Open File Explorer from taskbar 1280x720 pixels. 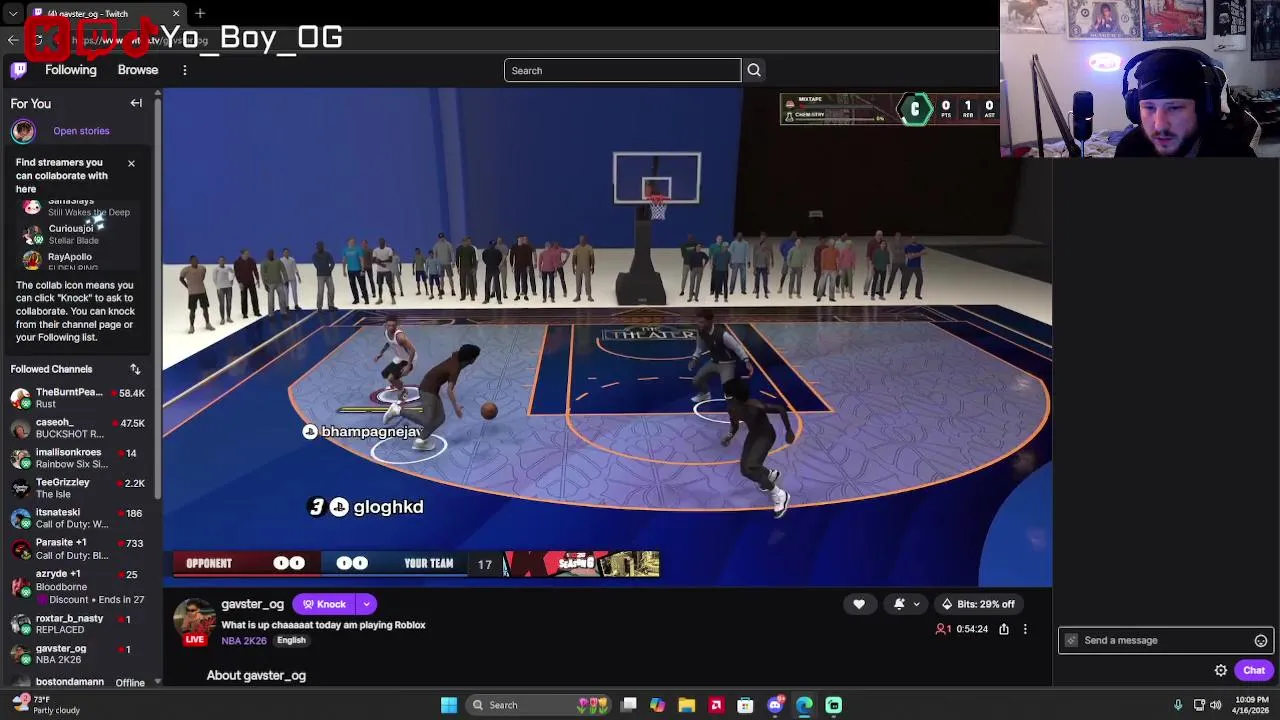click(686, 705)
